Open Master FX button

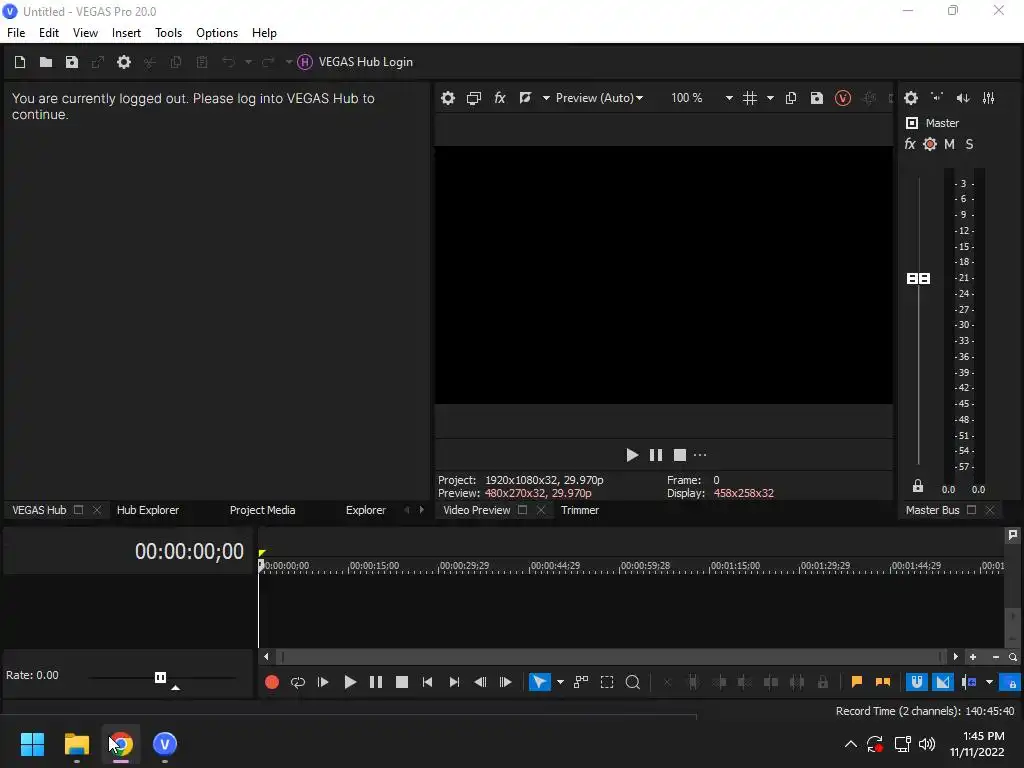tap(910, 144)
